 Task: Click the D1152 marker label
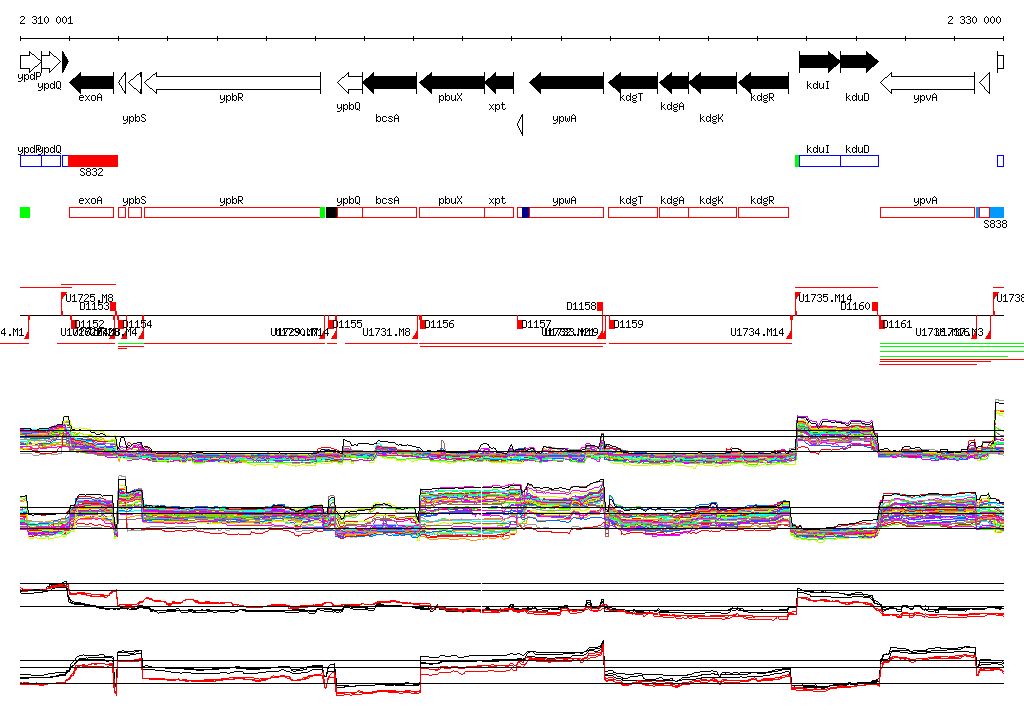coord(90,324)
